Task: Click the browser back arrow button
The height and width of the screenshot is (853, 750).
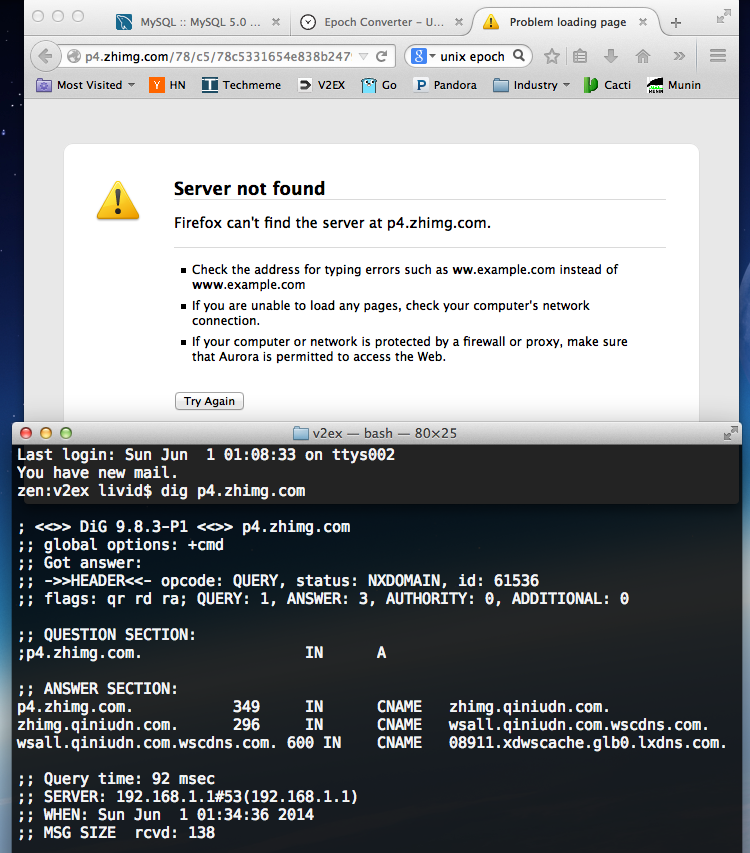Action: 45,56
